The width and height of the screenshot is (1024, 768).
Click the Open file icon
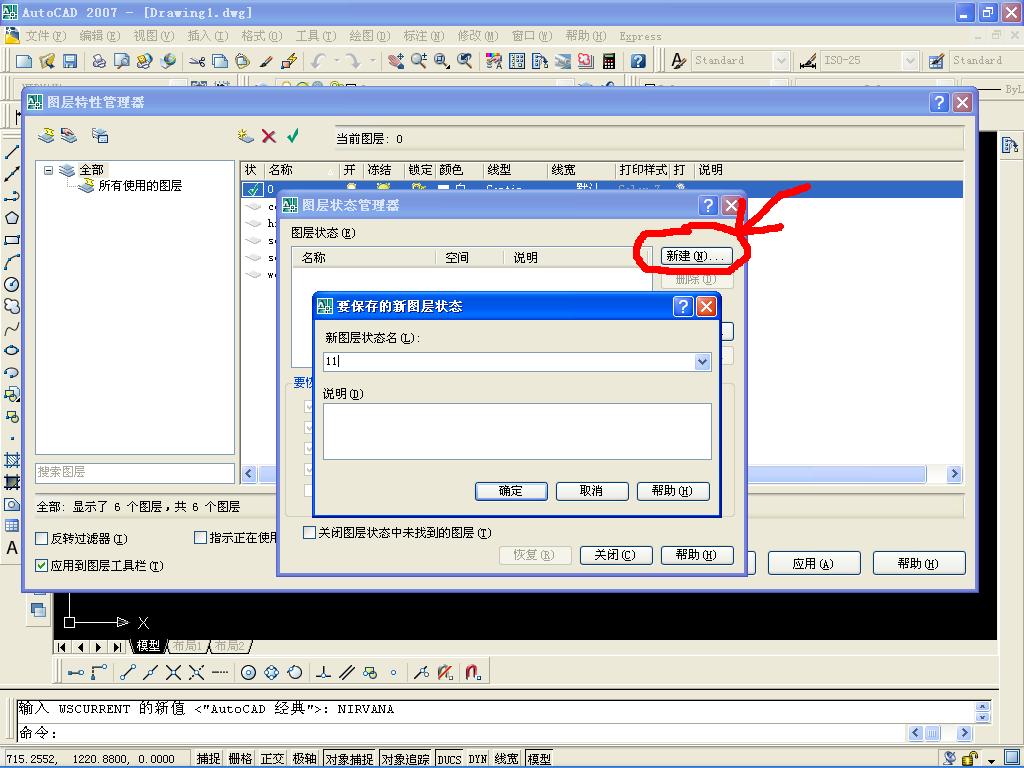pyautogui.click(x=47, y=61)
